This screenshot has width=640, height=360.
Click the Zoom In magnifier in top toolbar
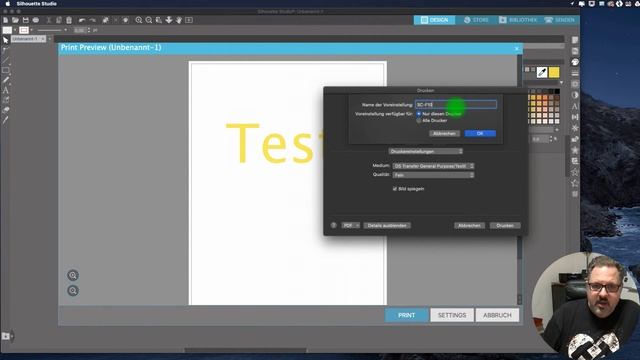[x=139, y=20]
